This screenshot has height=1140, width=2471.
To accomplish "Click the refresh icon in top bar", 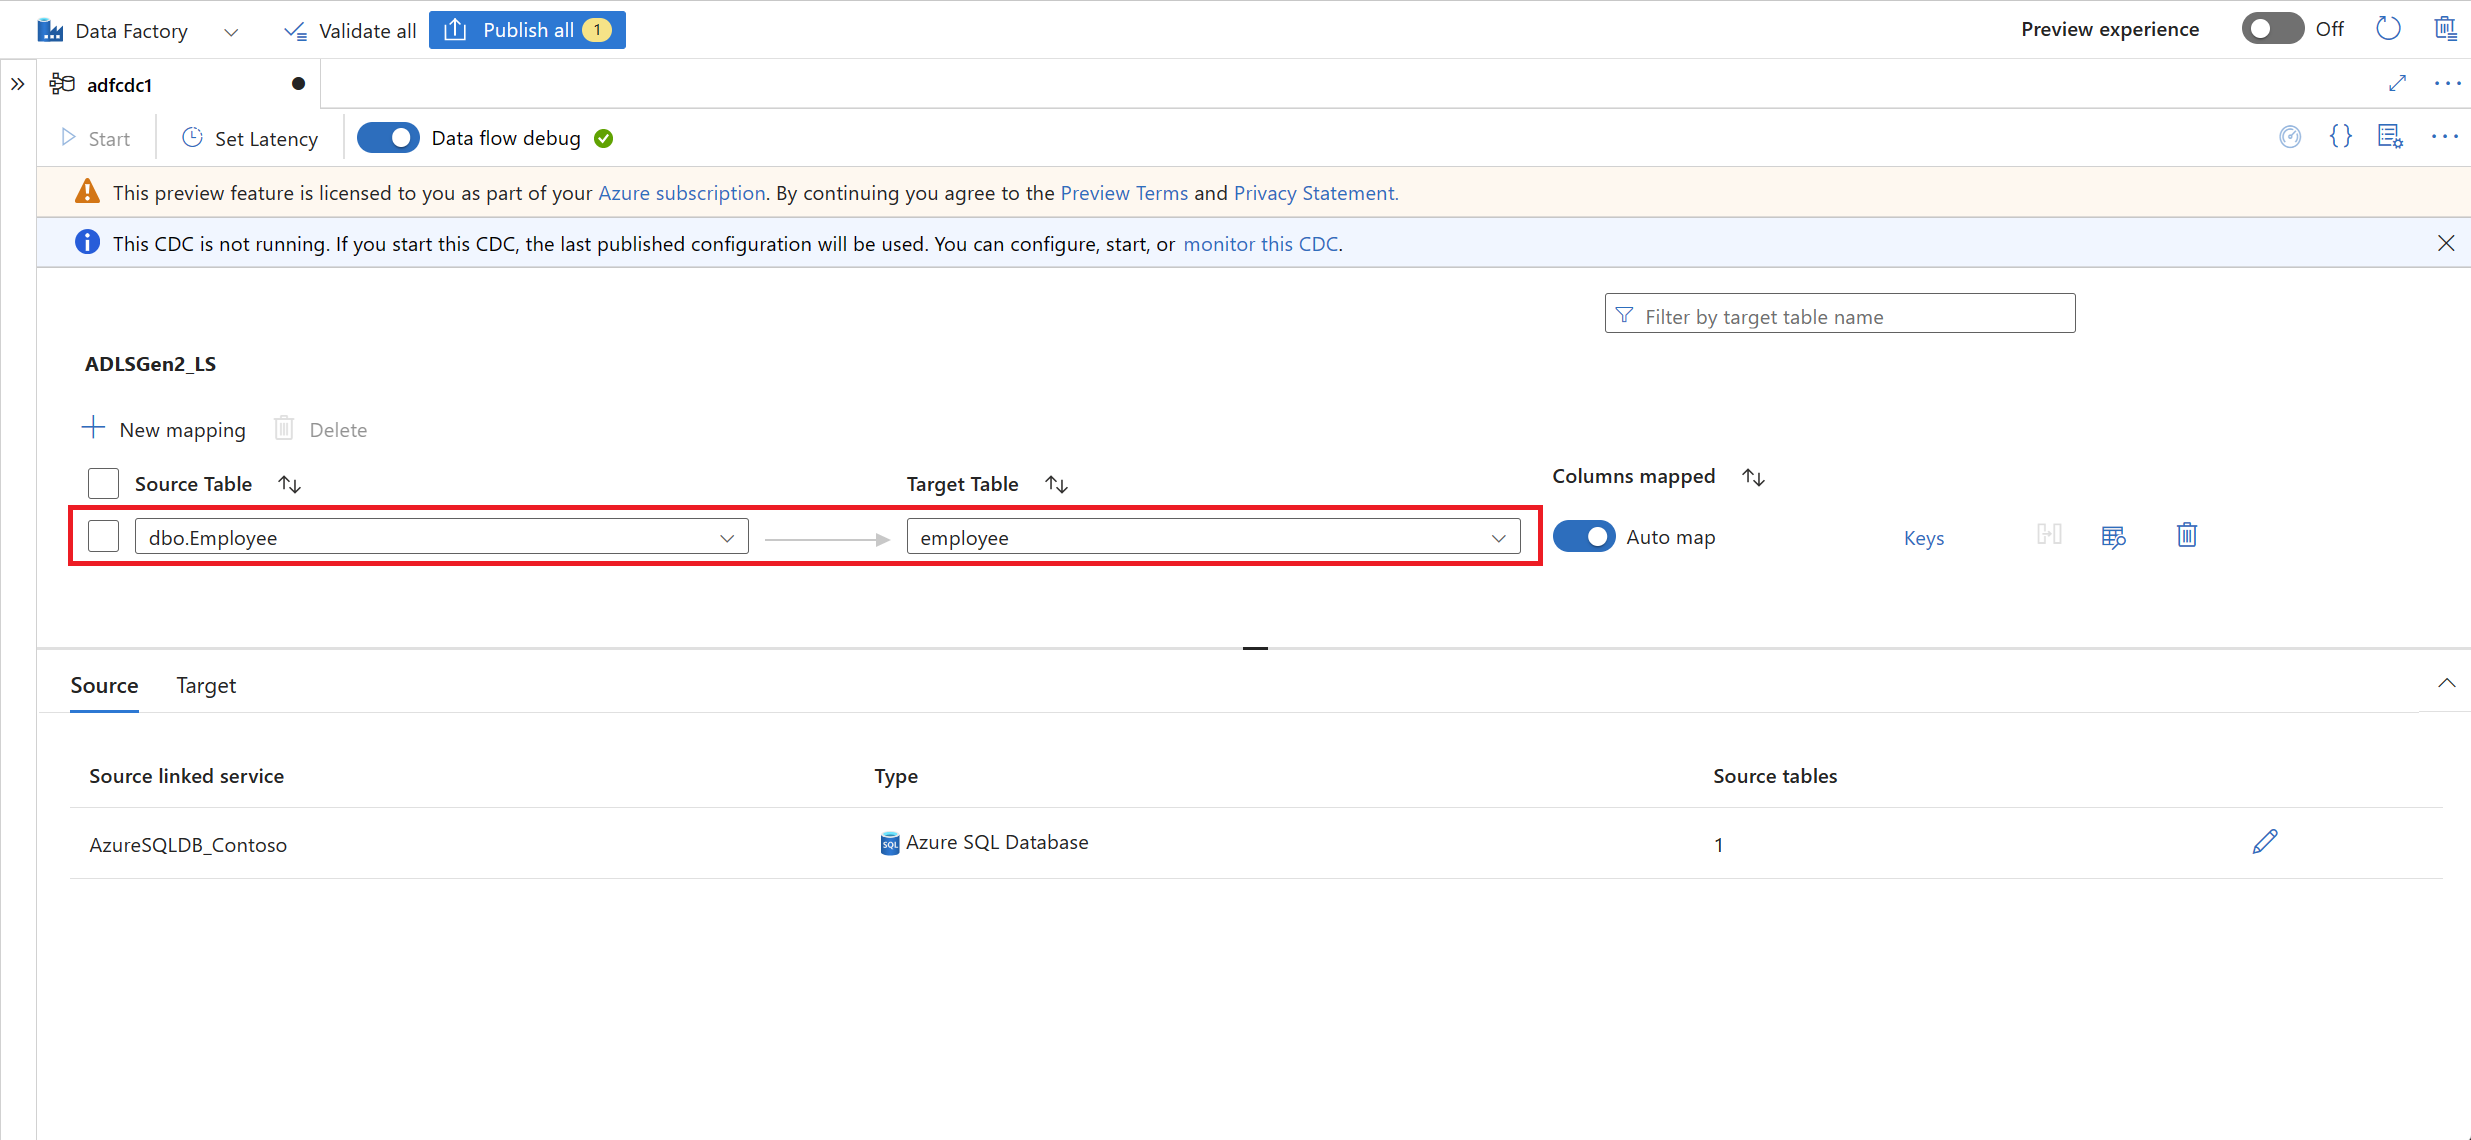I will point(2388,29).
